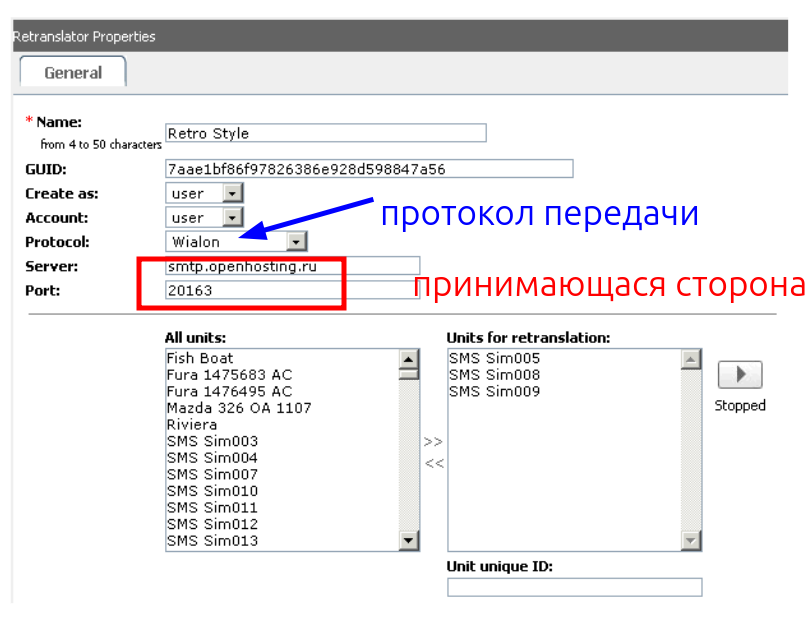This screenshot has width=806, height=626.
Task: Focus the Server field smtp.openhosting.ru
Action: [x=292, y=265]
